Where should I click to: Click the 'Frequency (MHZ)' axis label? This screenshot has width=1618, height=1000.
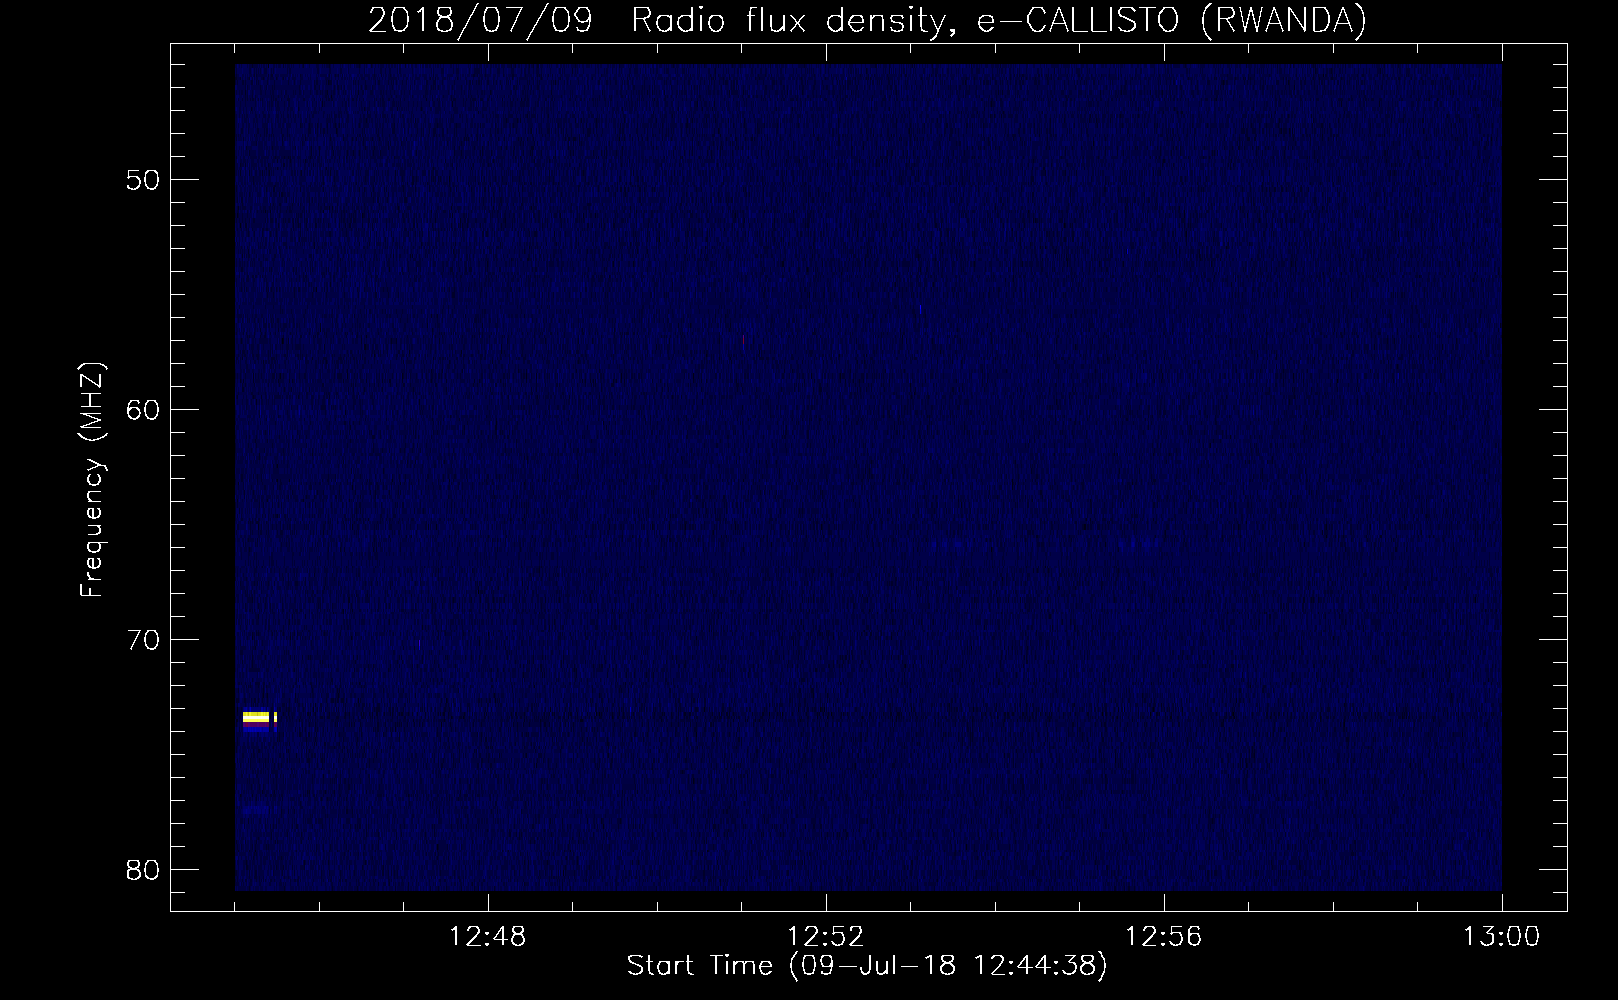coord(93,480)
